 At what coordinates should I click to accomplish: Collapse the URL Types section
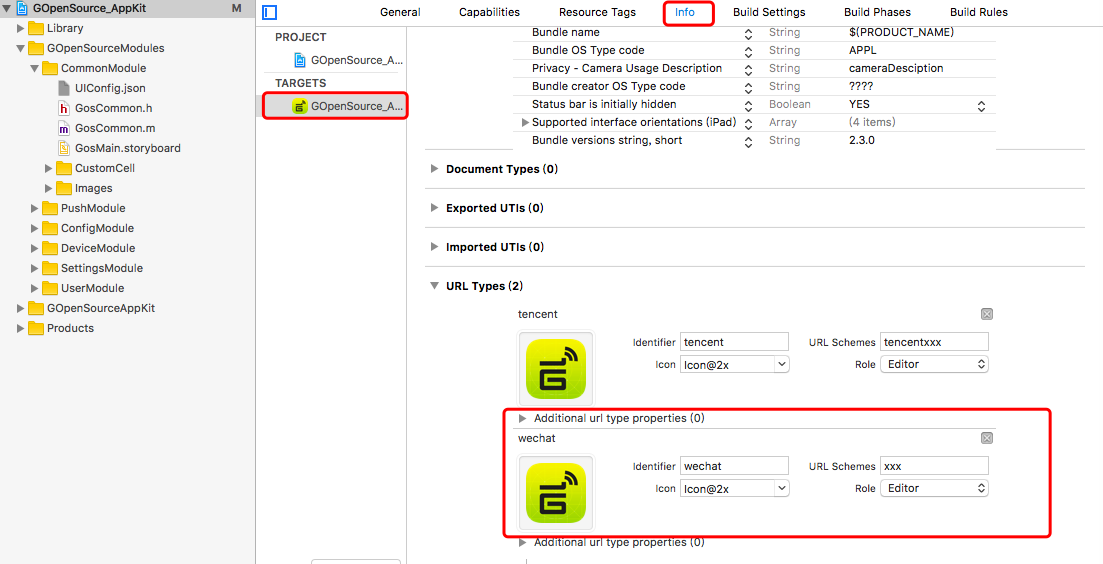[x=434, y=286]
